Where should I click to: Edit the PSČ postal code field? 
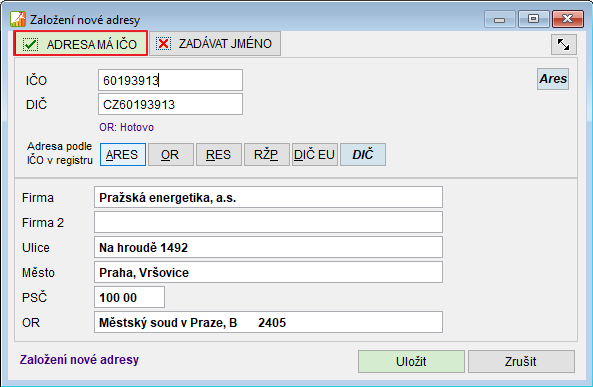click(129, 297)
